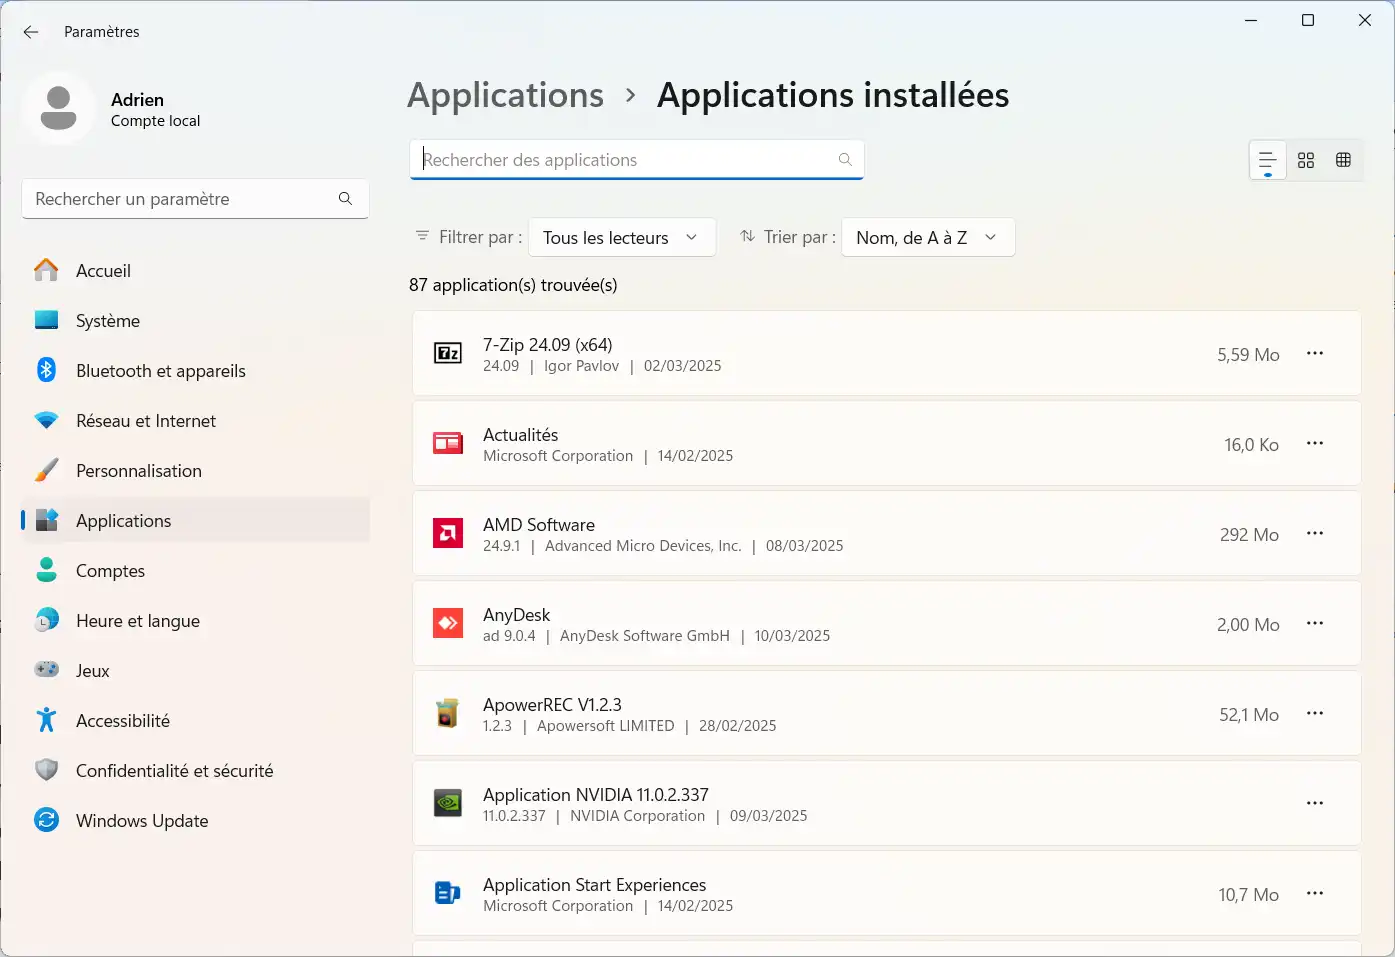Open Accessibilité settings
1395x957 pixels.
click(196, 721)
